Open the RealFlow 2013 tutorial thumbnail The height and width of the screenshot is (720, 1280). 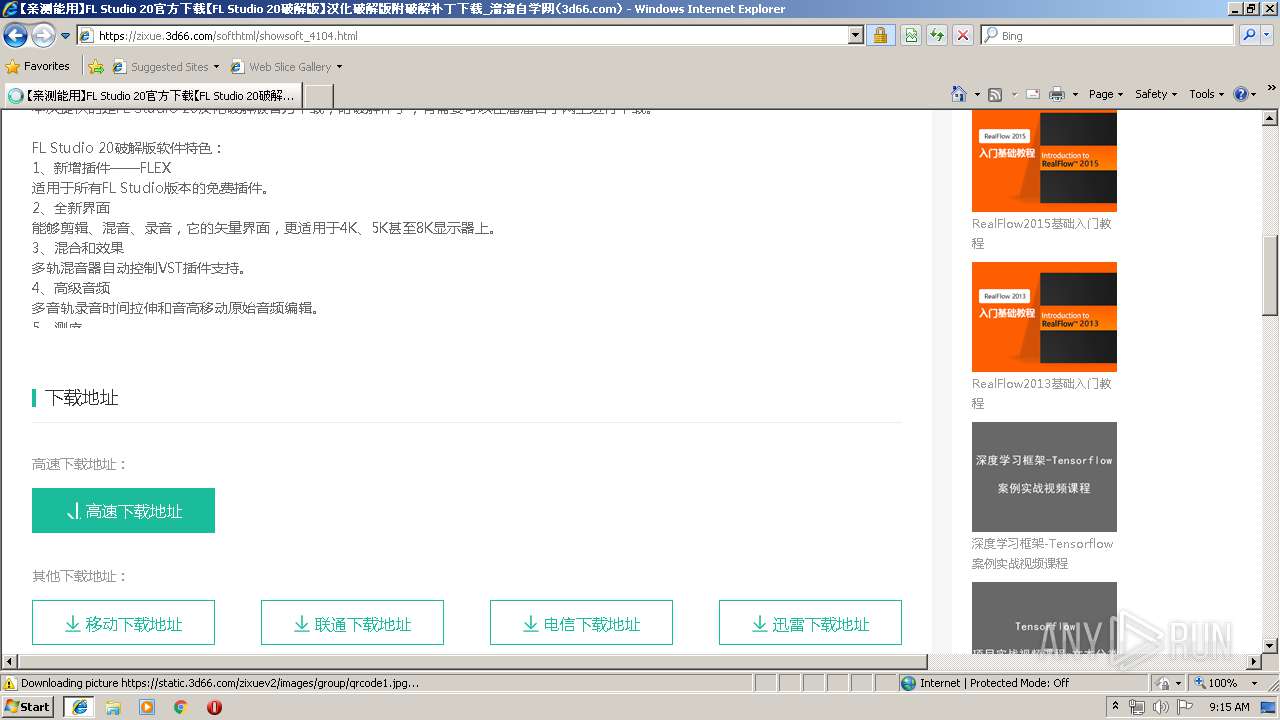pos(1044,317)
